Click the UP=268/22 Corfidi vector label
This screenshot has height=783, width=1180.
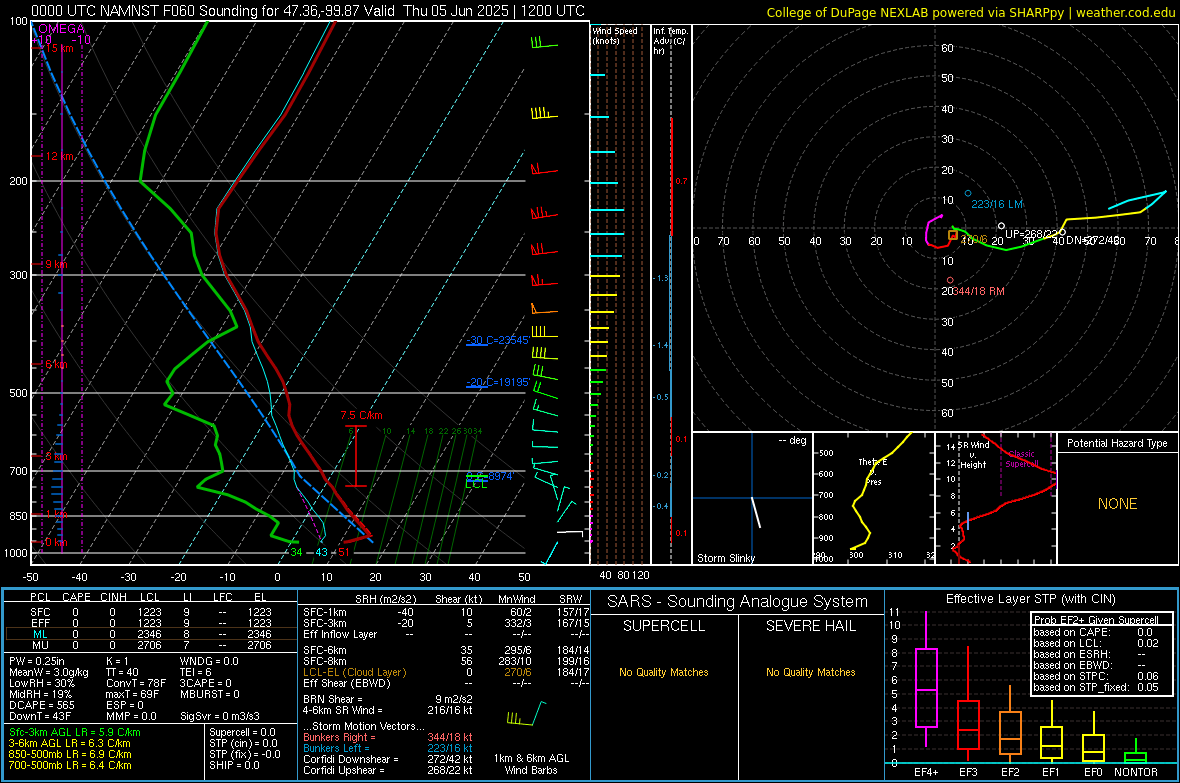[x=1032, y=234]
